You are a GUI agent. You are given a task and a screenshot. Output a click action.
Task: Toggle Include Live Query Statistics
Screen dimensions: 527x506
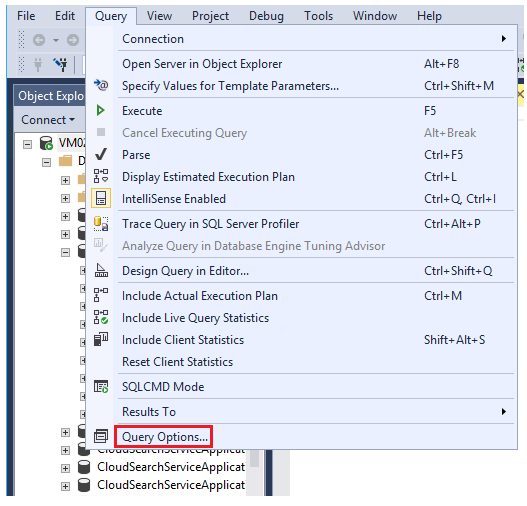pyautogui.click(x=301, y=318)
